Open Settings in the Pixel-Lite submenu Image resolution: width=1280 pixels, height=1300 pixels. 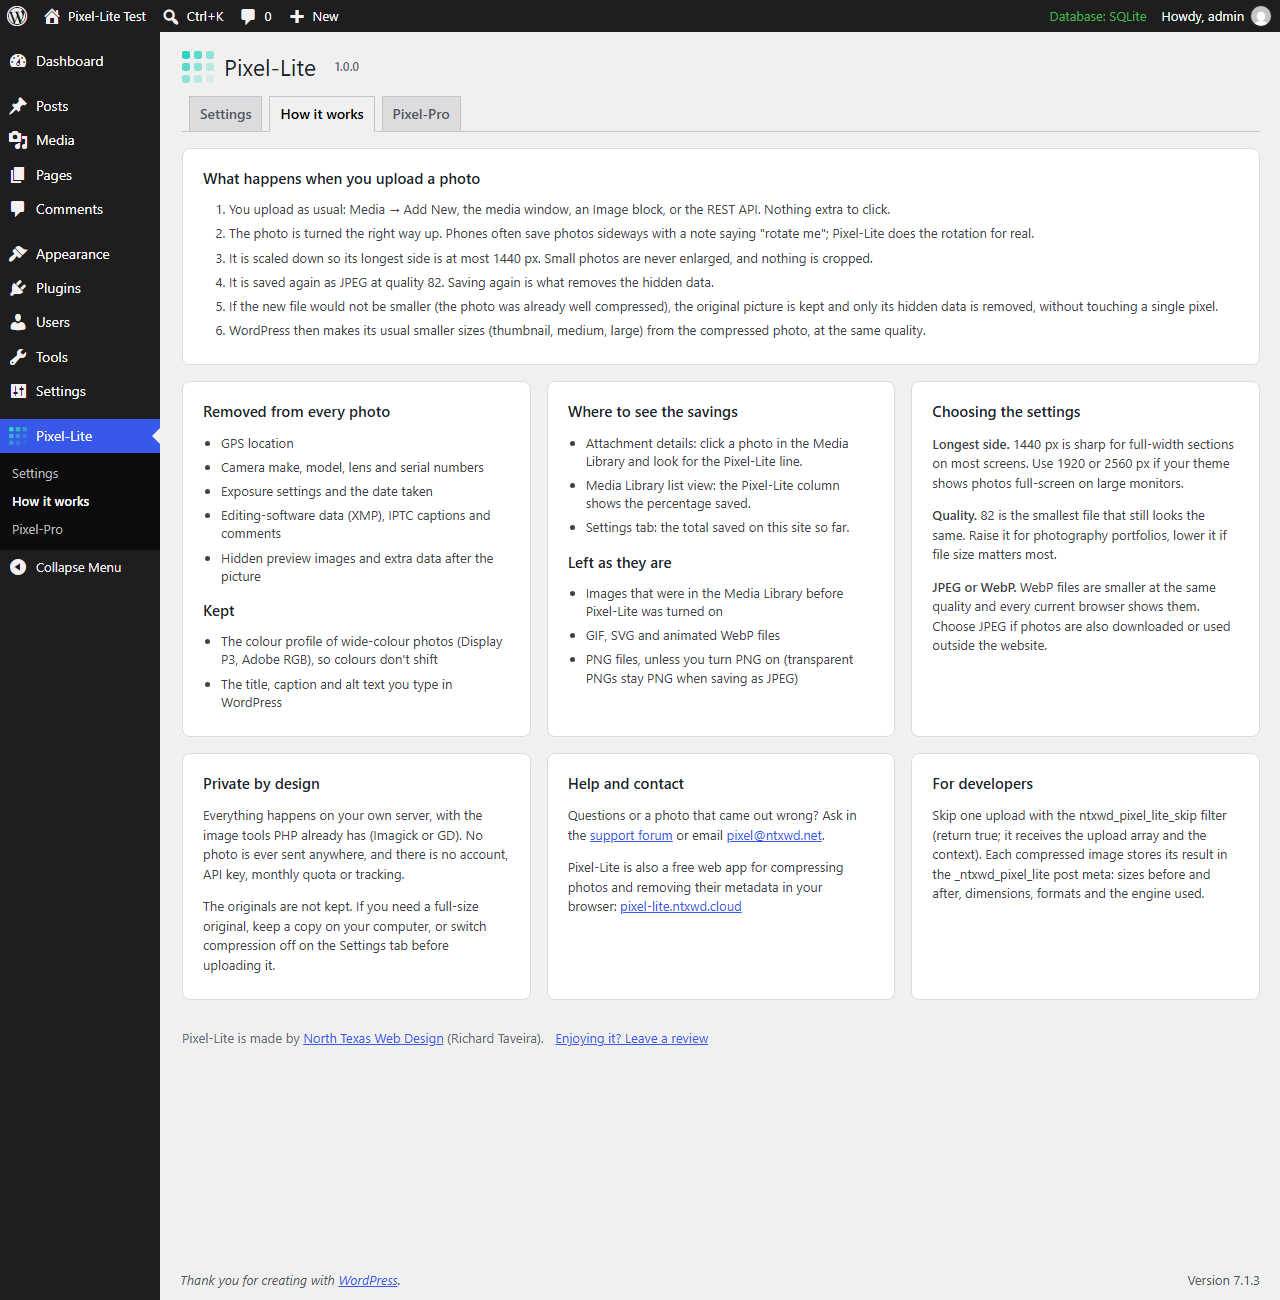[x=35, y=473]
